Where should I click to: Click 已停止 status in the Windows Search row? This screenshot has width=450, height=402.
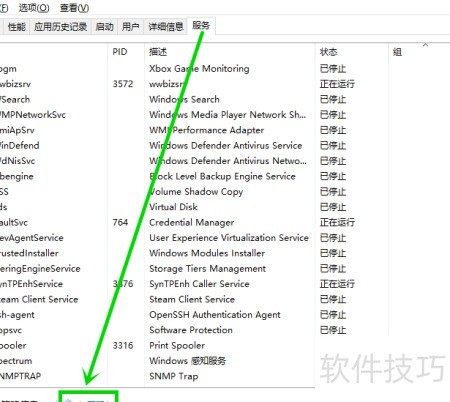[333, 99]
